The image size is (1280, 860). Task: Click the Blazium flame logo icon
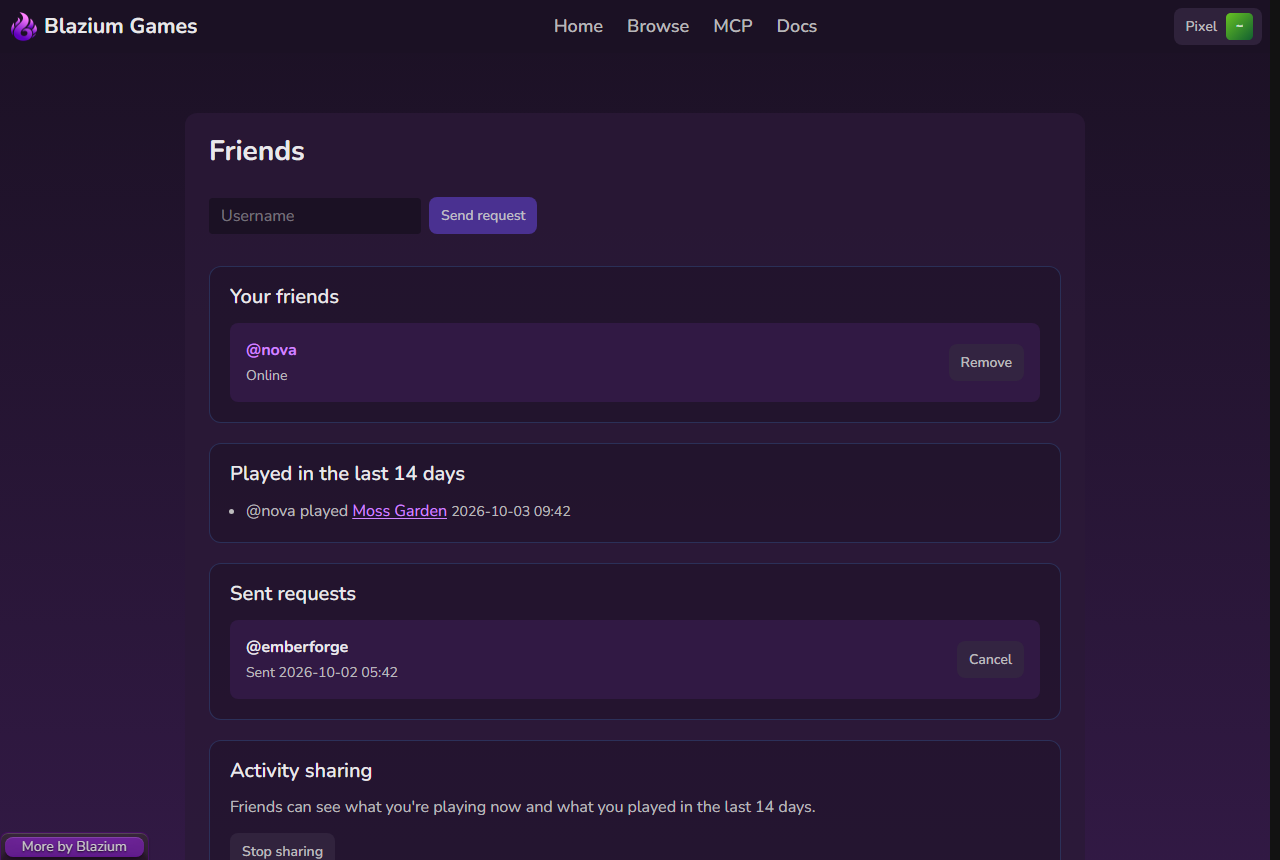tap(24, 26)
